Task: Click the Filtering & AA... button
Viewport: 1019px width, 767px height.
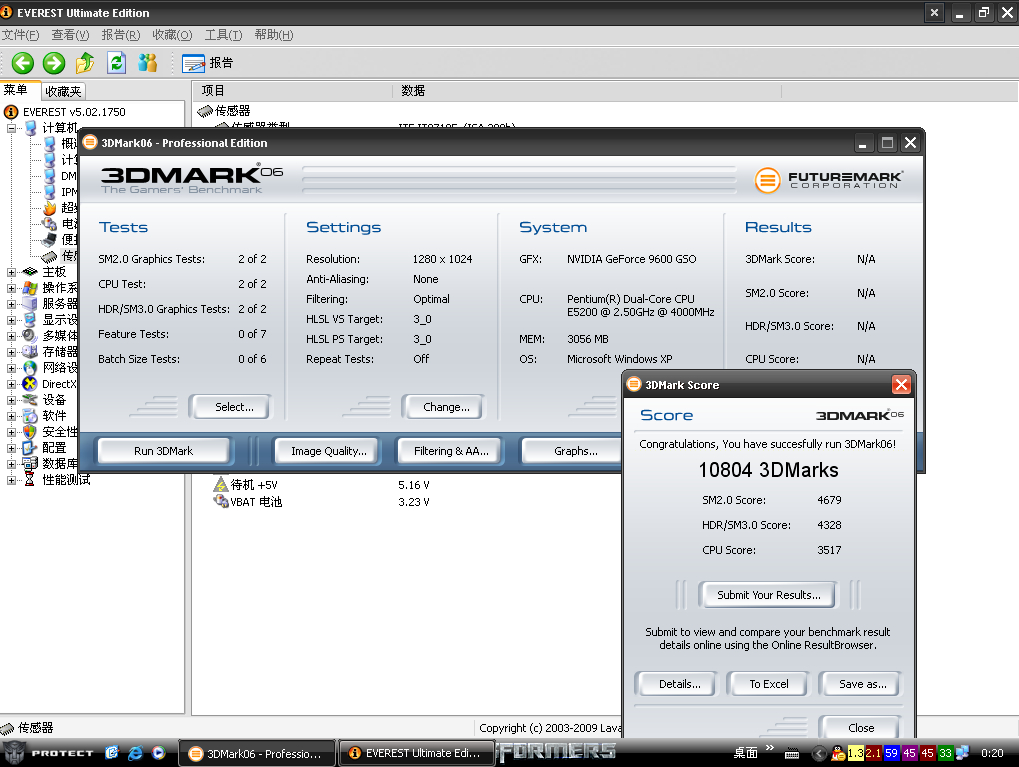Action: pyautogui.click(x=451, y=451)
